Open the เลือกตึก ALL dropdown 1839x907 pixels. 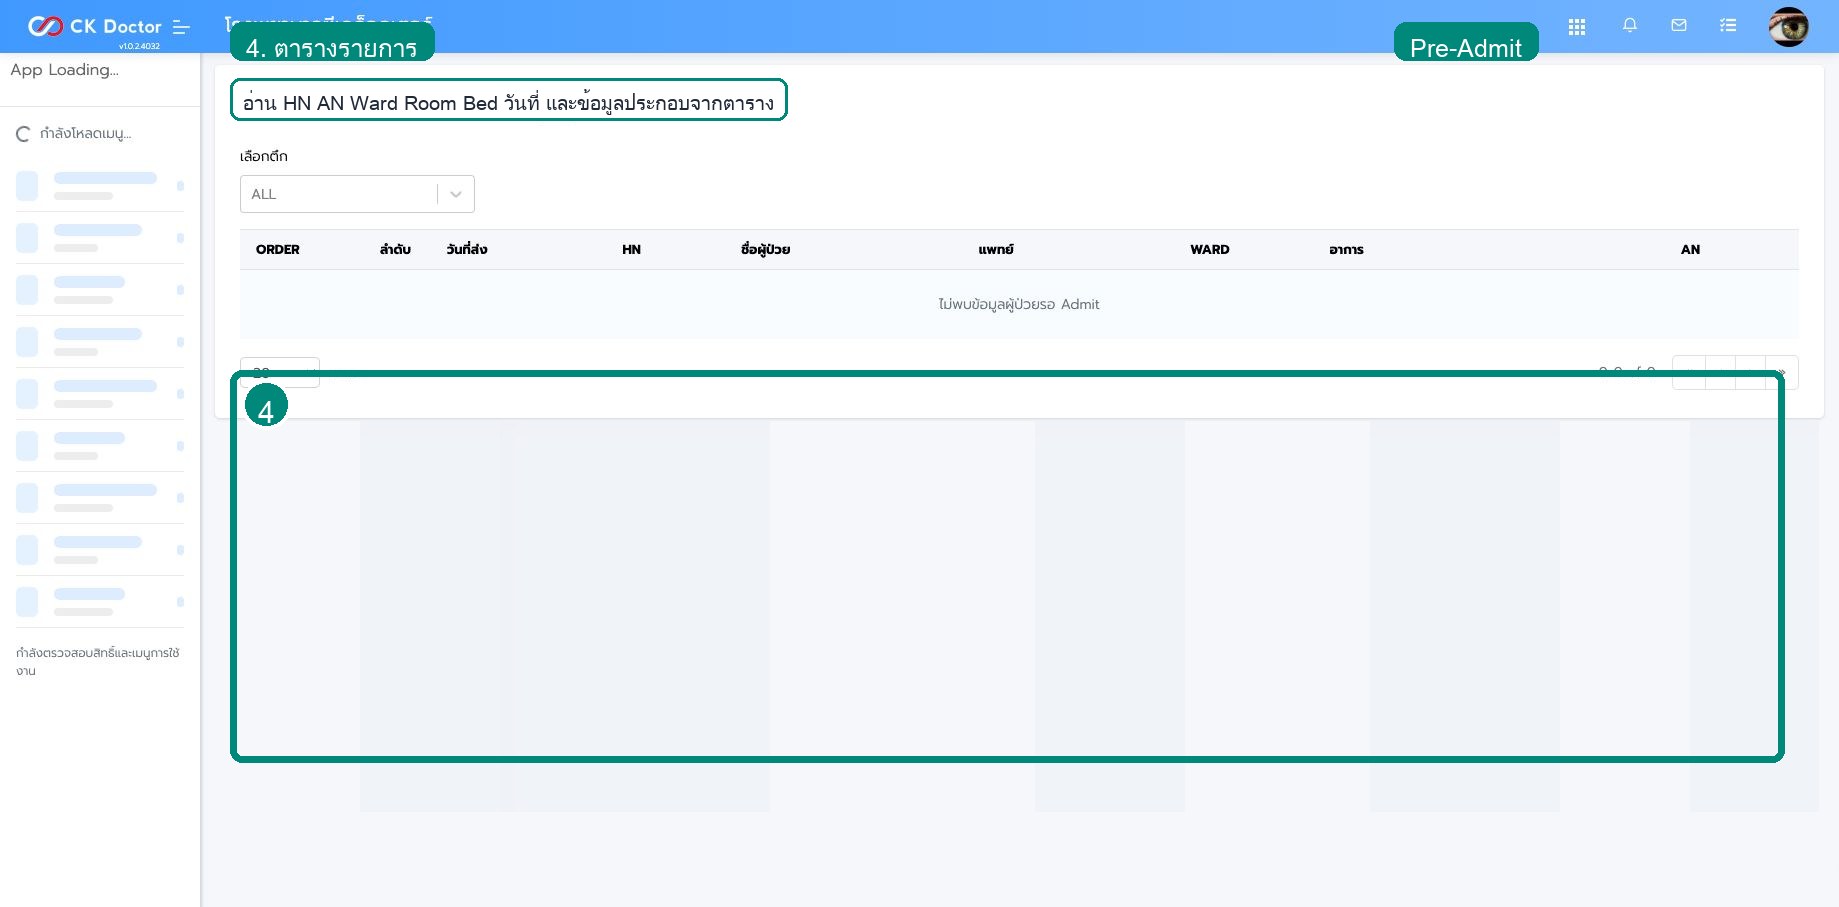(x=357, y=194)
